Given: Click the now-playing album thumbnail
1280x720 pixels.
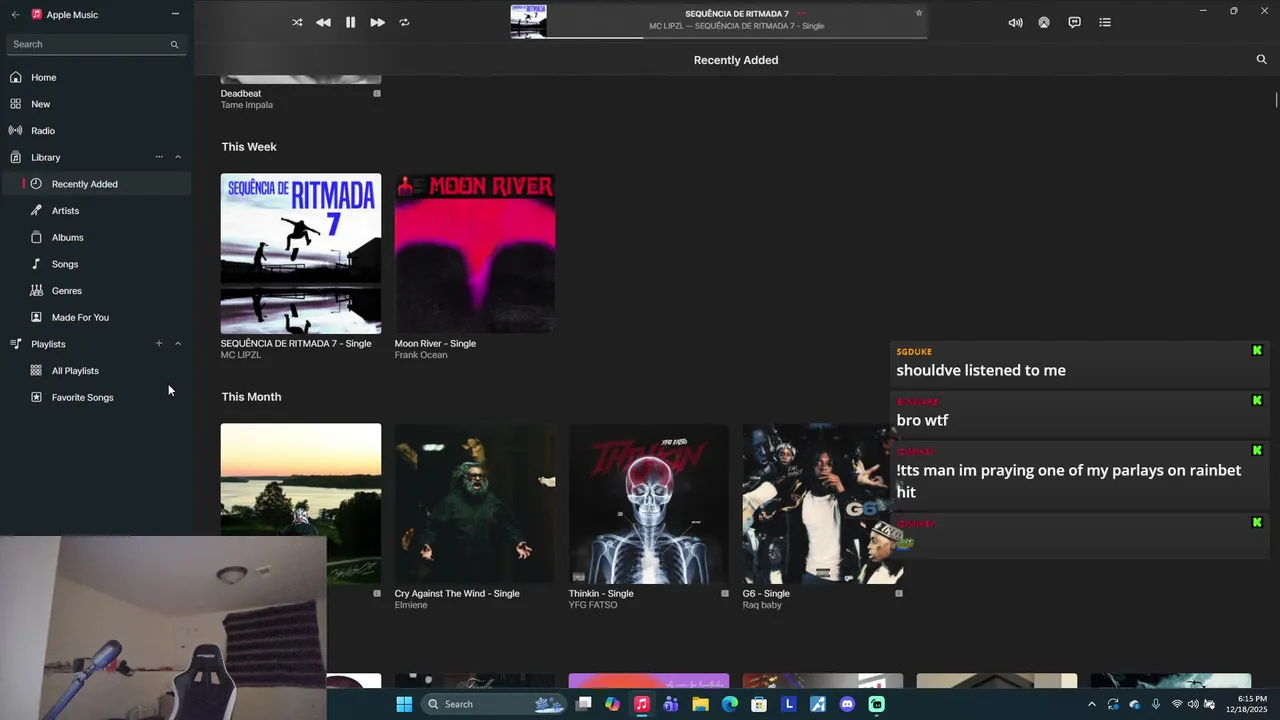Looking at the screenshot, I should pos(528,22).
